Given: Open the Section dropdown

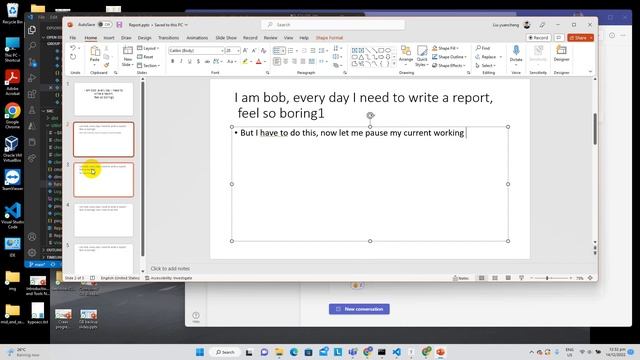Looking at the screenshot, I should [x=149, y=65].
